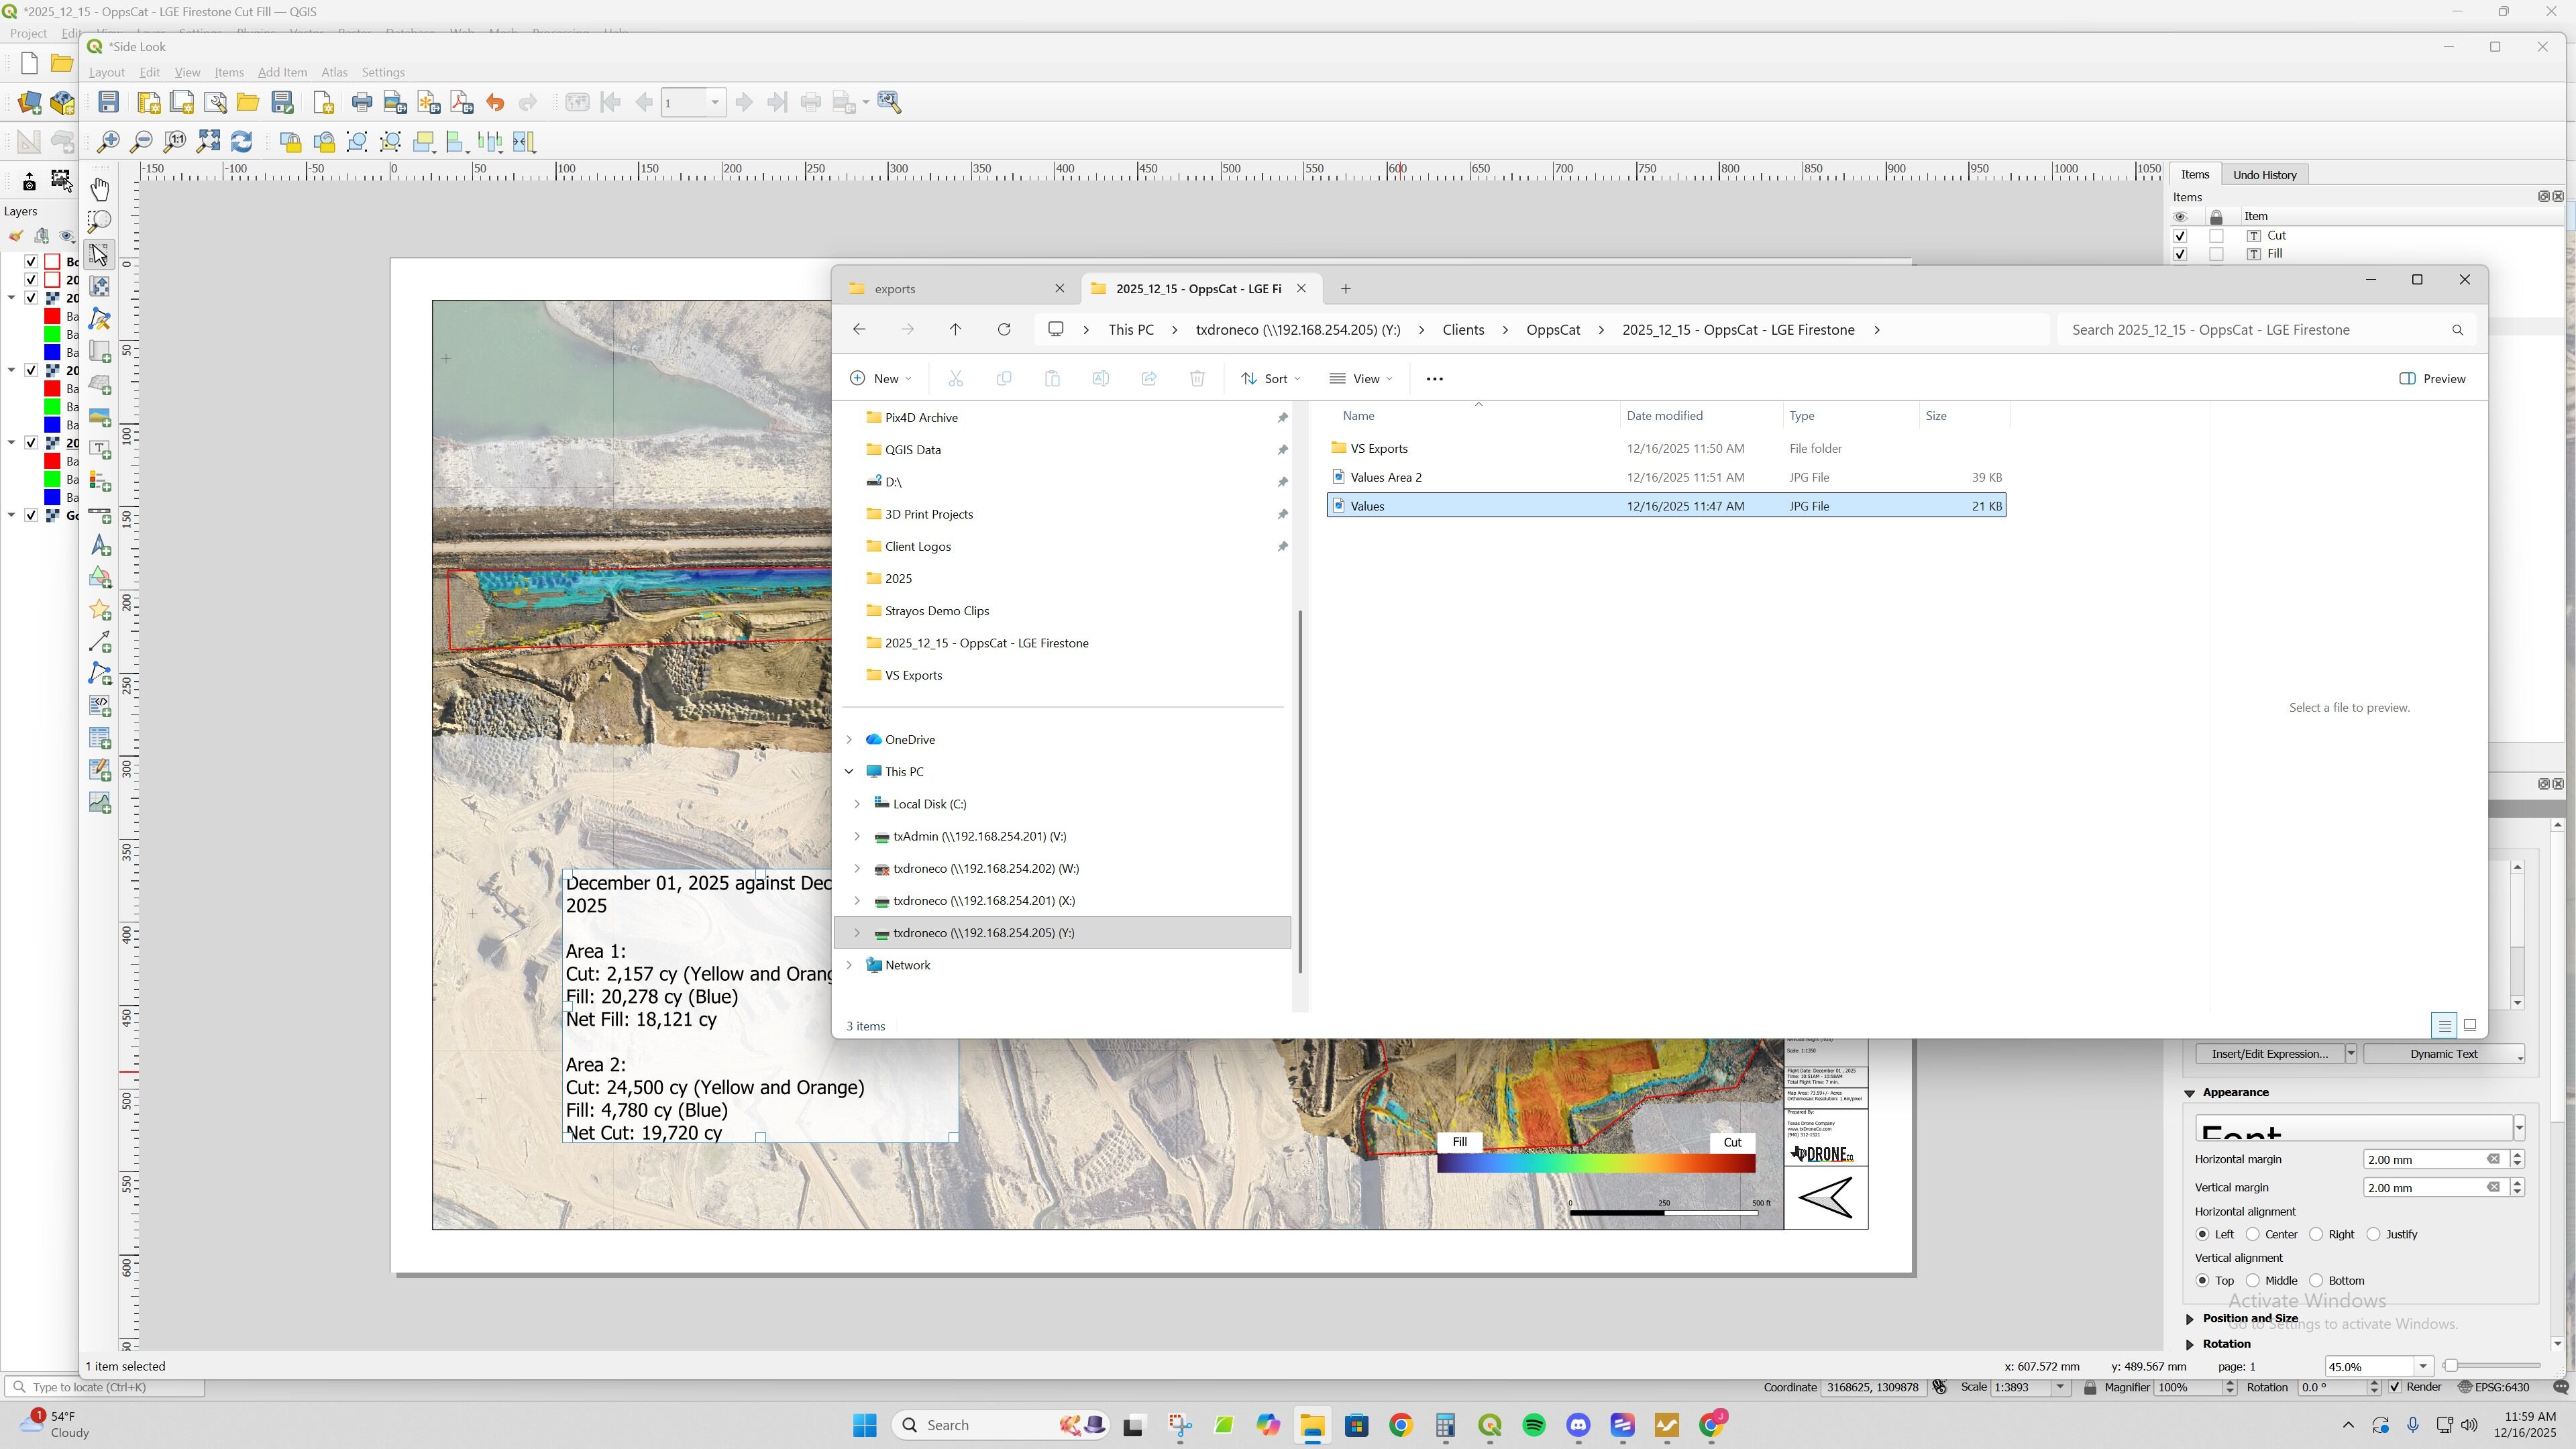Select the Add Picture tool

pos(100,416)
